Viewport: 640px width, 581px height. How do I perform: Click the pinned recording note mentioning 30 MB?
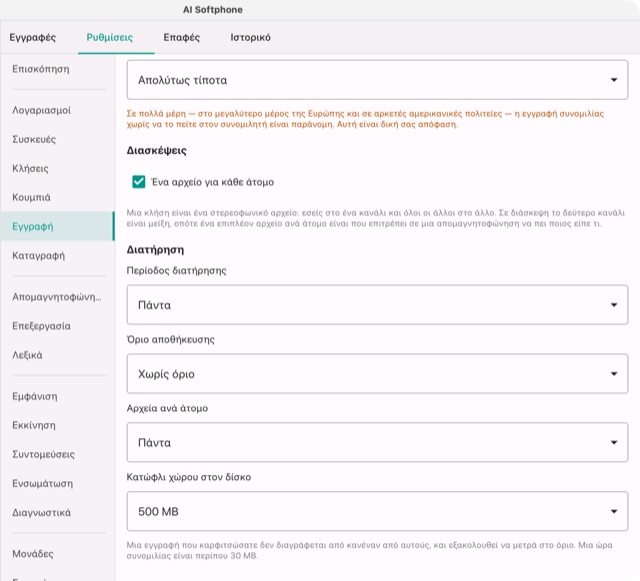(x=369, y=550)
